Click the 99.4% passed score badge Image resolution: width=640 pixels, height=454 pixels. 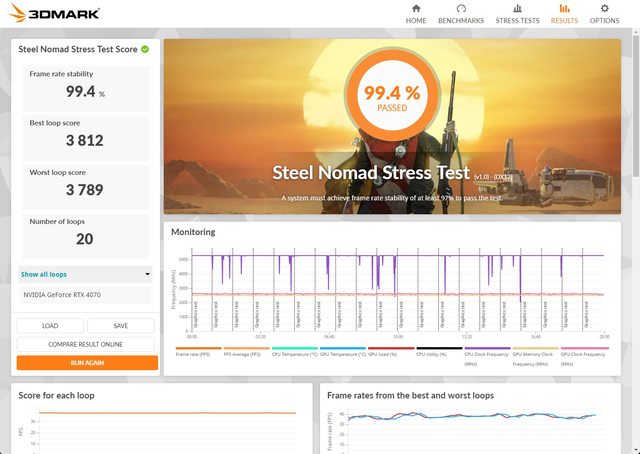(391, 97)
